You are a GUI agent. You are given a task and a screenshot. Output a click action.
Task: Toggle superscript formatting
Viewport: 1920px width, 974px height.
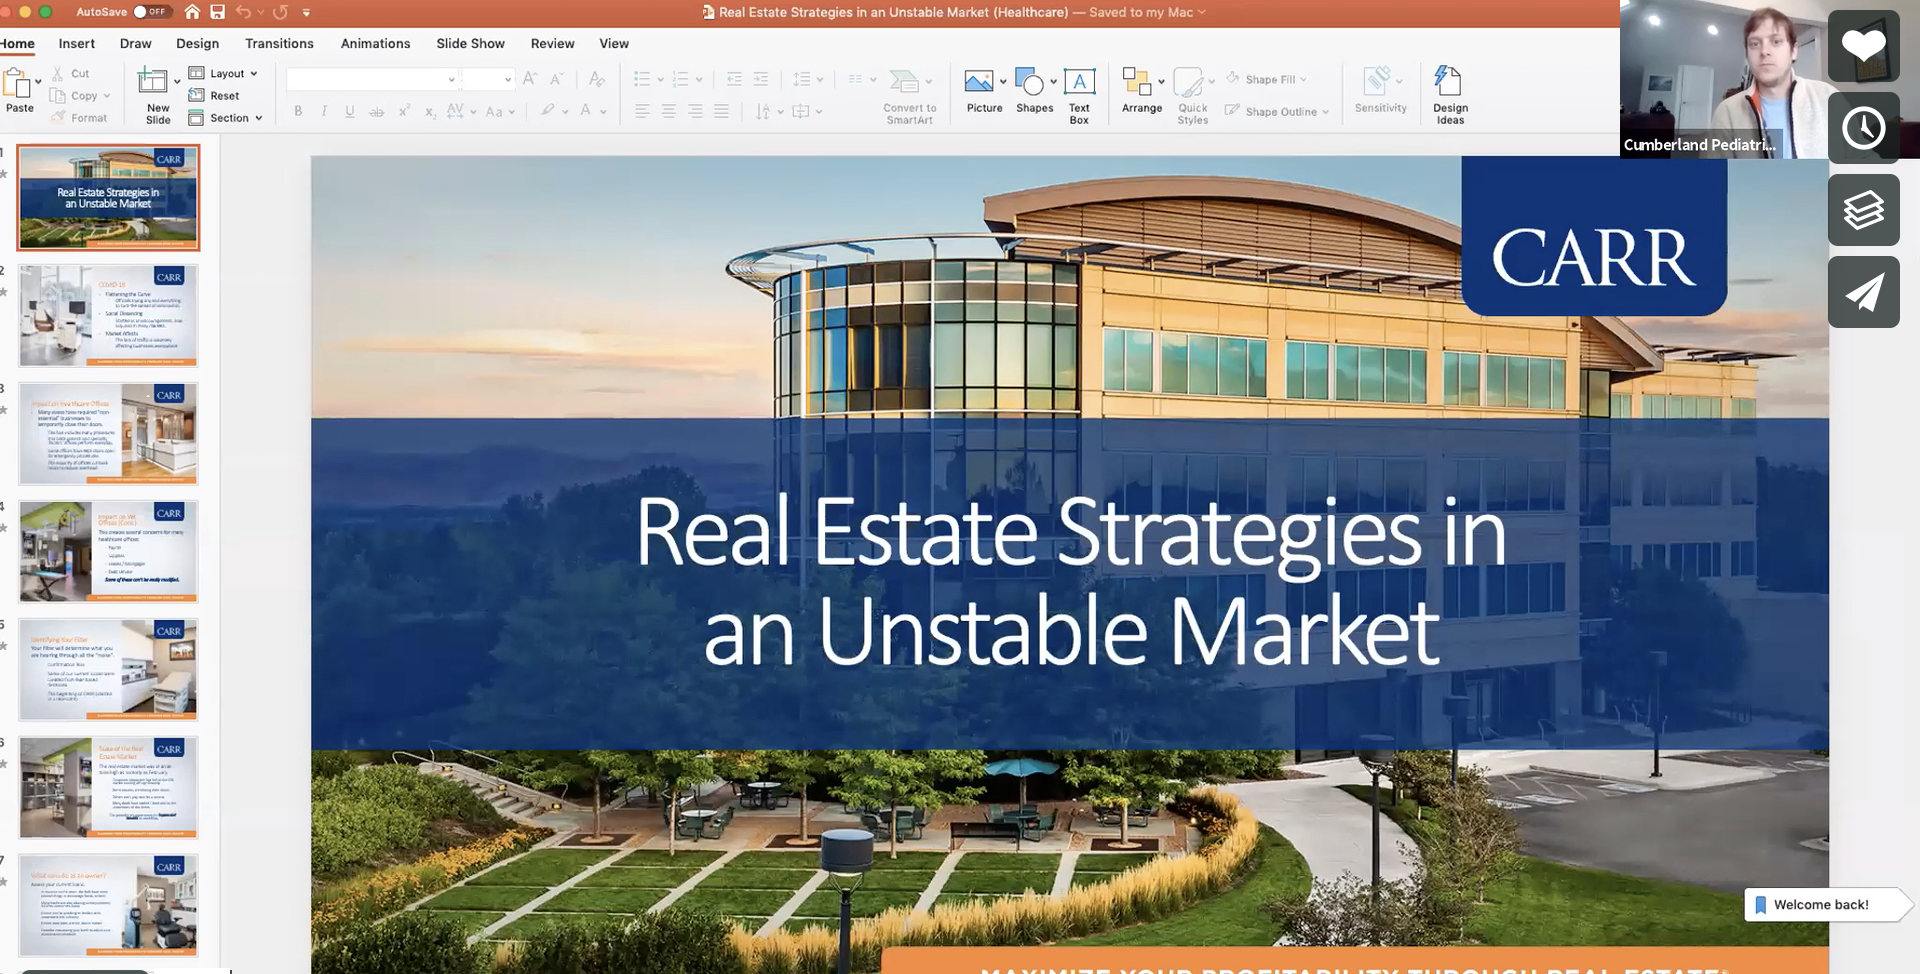pyautogui.click(x=404, y=111)
